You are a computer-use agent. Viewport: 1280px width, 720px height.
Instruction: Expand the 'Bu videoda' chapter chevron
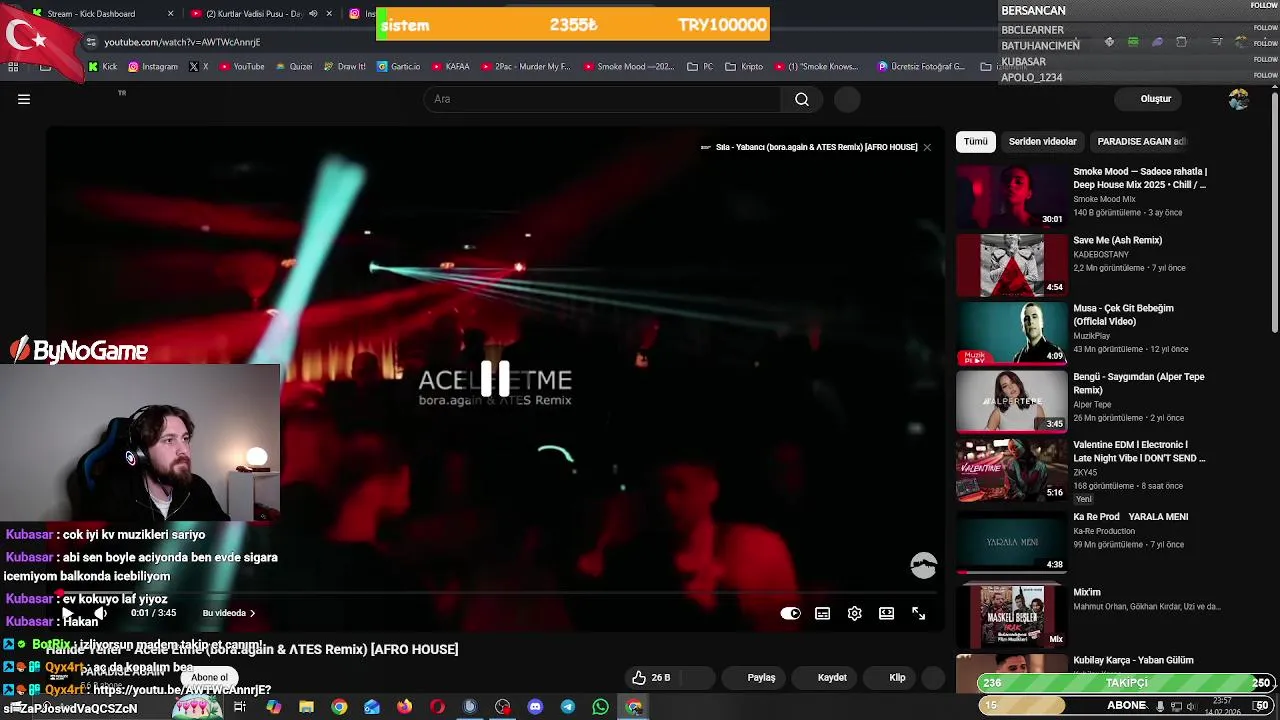[252, 614]
